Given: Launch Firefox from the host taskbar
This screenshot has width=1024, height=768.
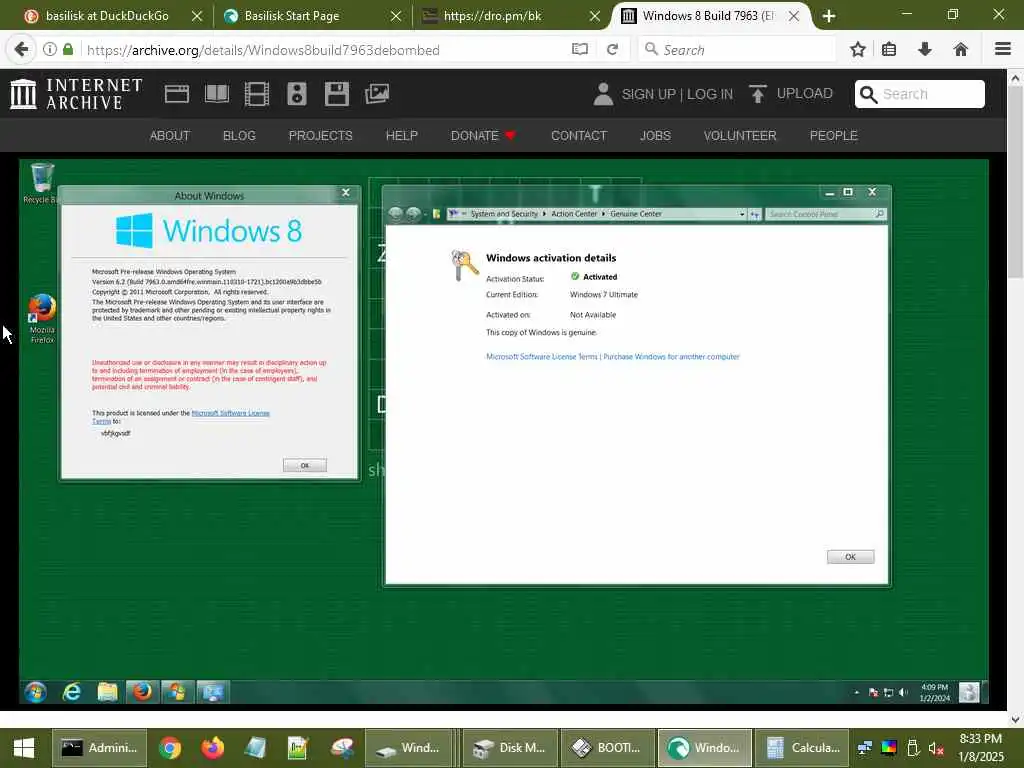Looking at the screenshot, I should (212, 748).
